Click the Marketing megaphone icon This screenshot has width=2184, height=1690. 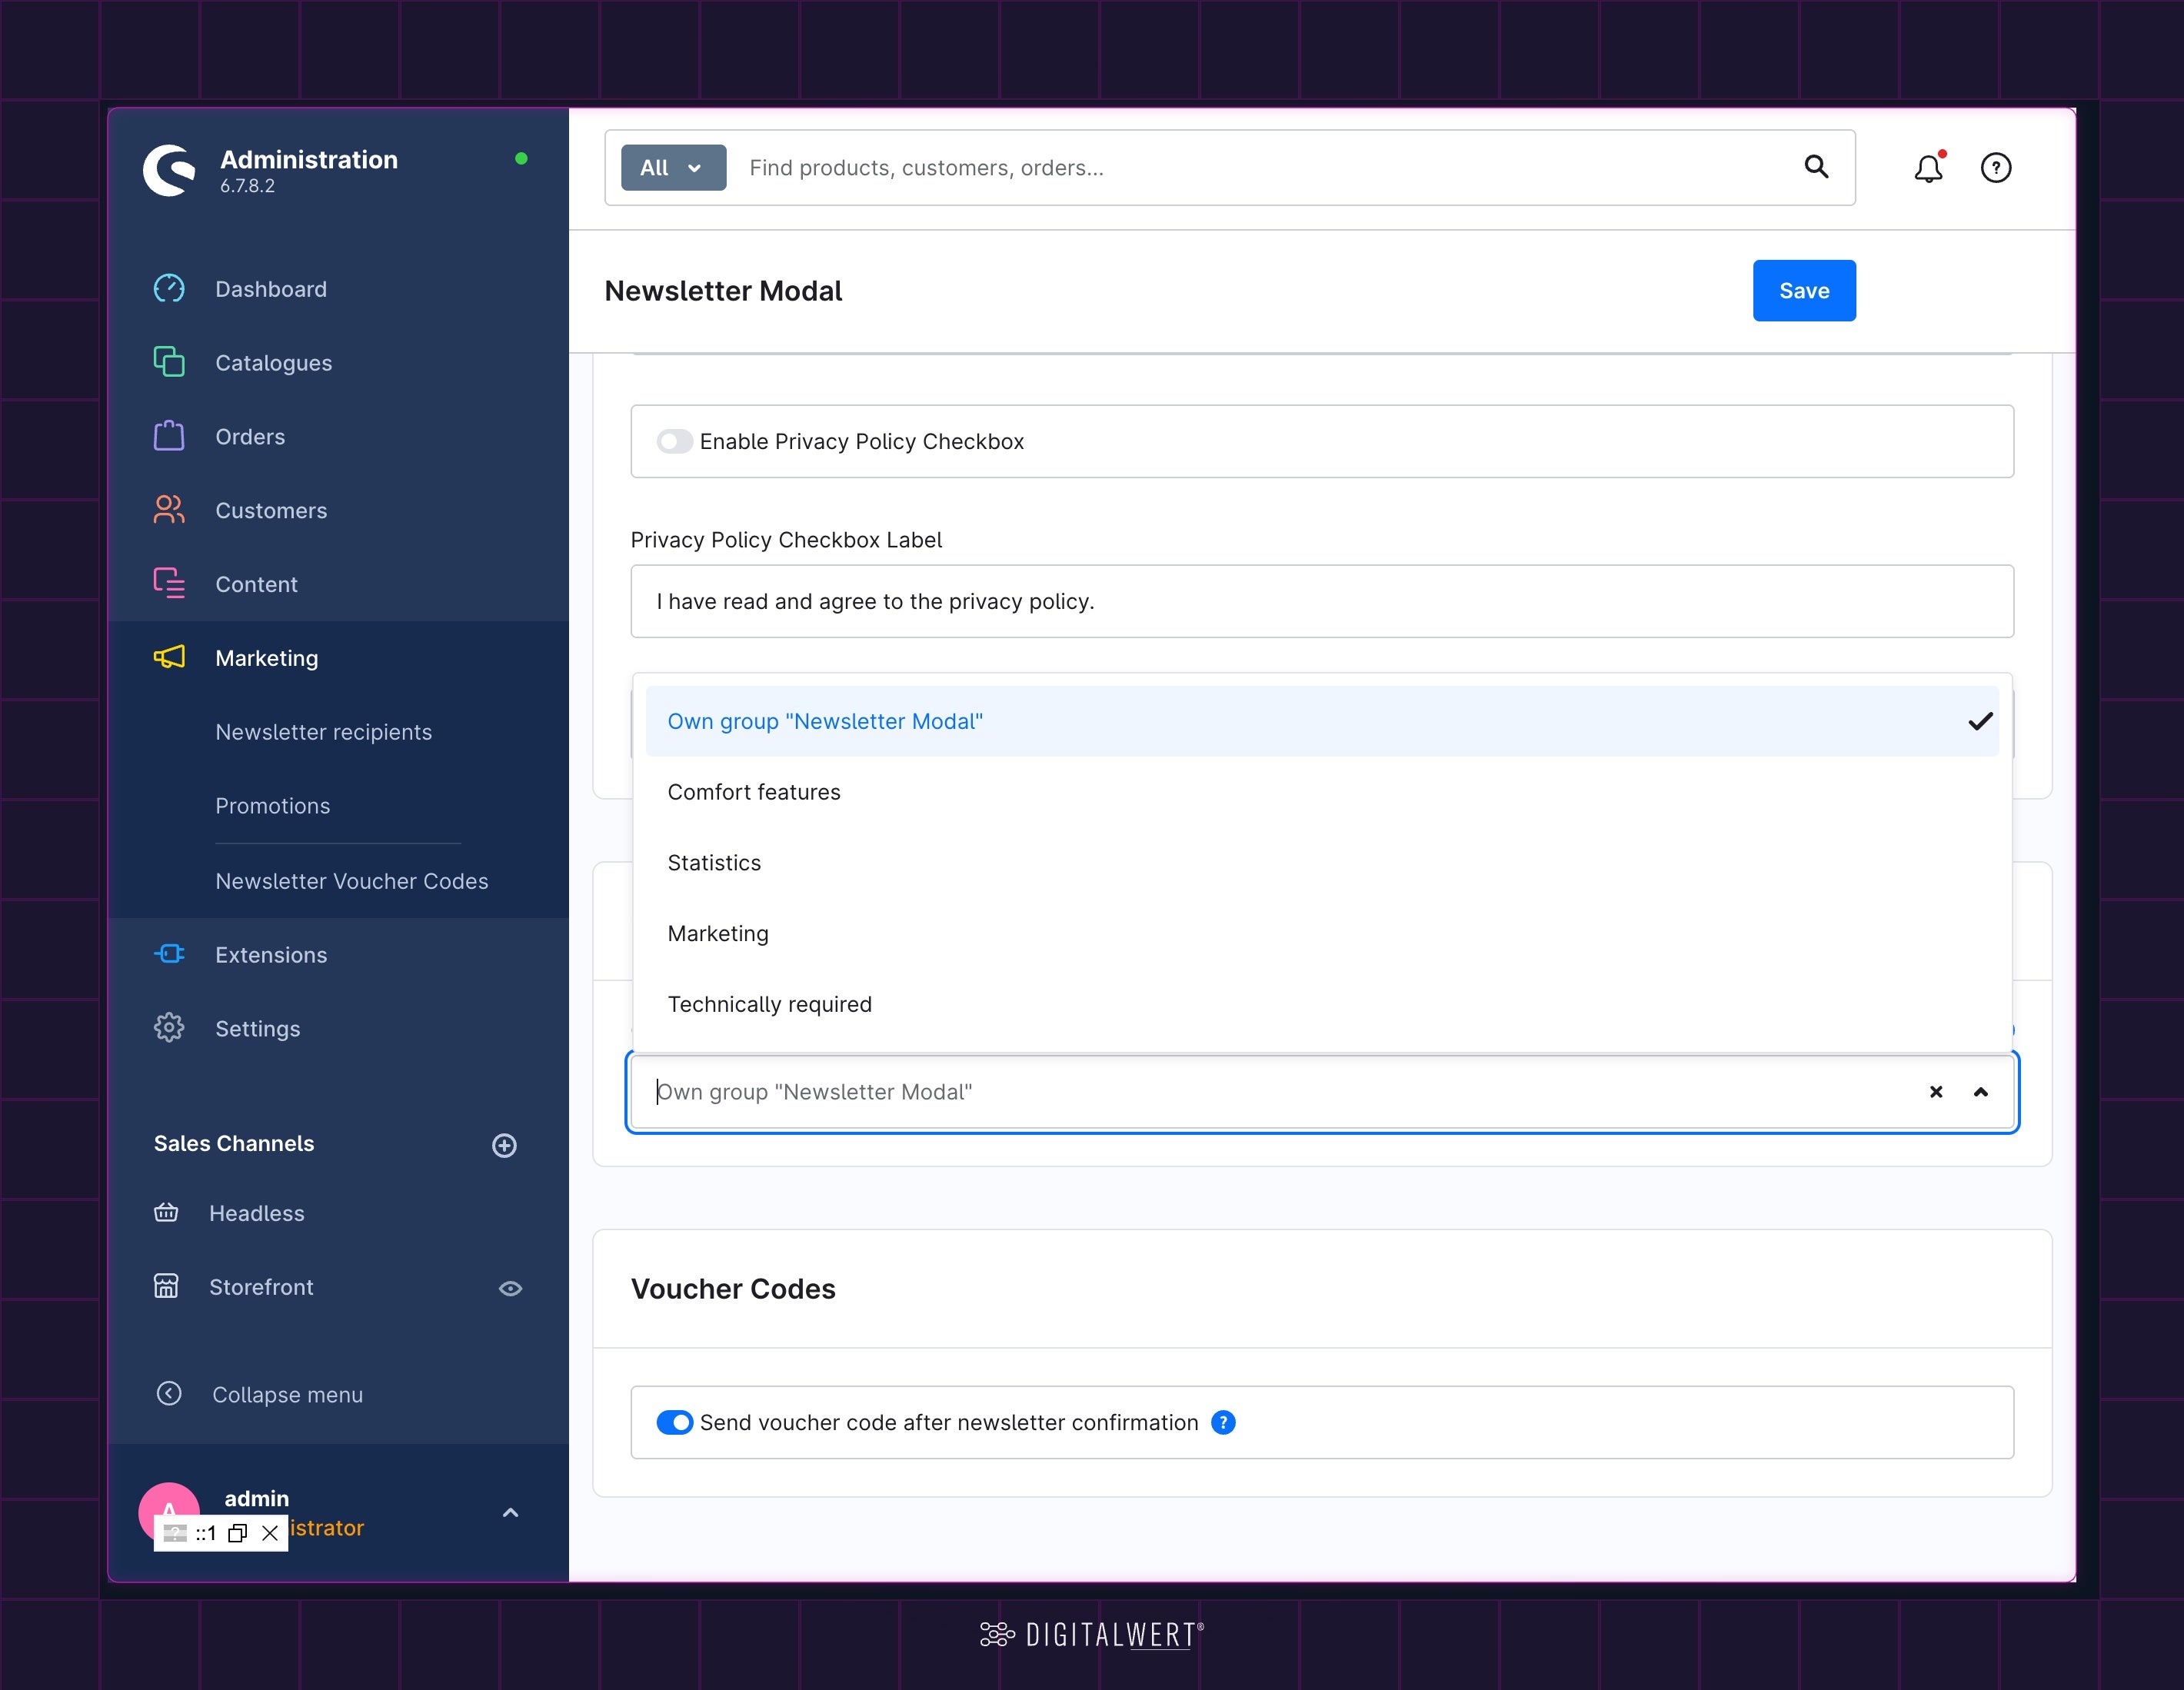pos(169,657)
